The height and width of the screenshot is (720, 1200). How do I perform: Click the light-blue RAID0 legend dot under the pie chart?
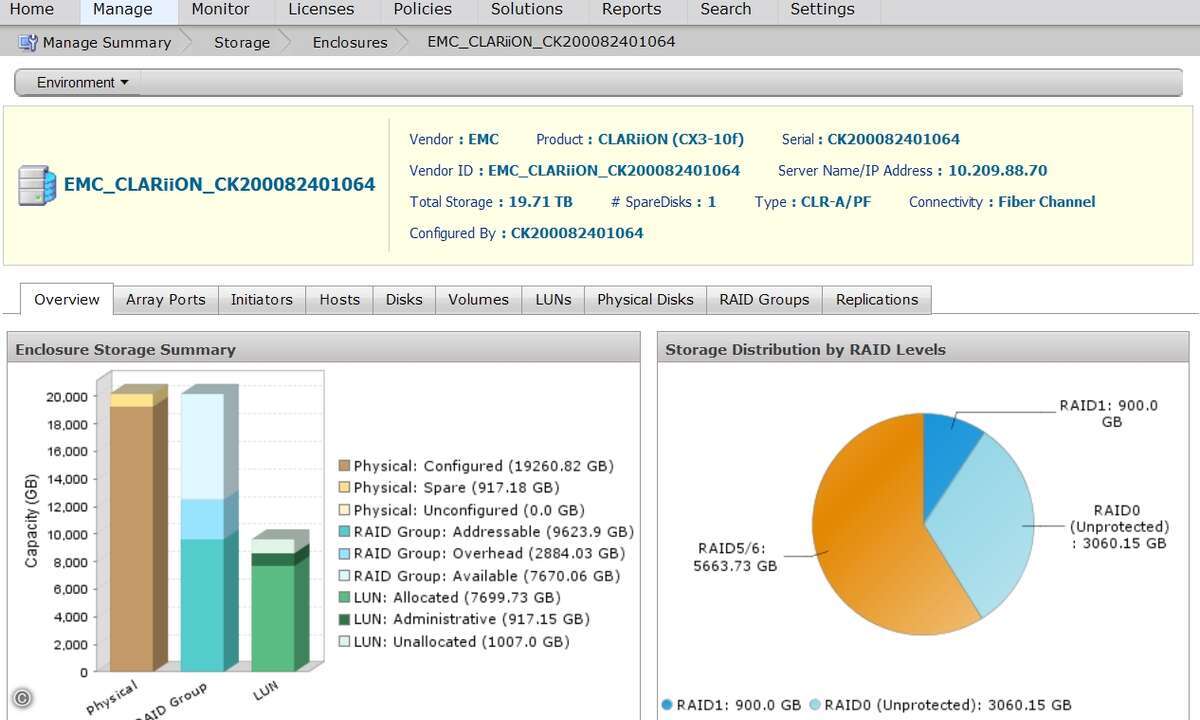(815, 705)
